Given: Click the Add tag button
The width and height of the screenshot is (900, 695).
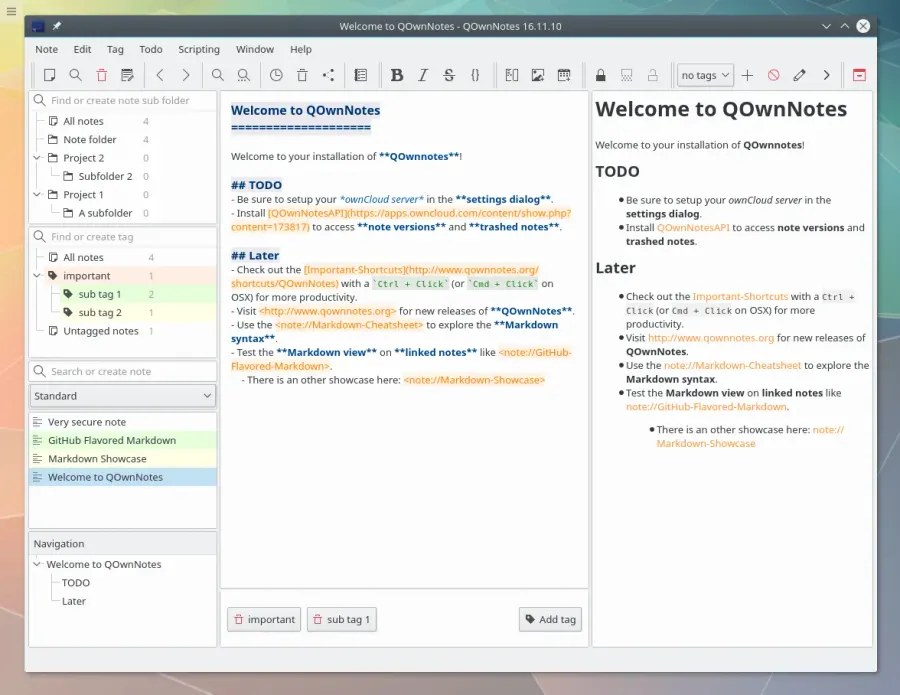Looking at the screenshot, I should tap(550, 619).
